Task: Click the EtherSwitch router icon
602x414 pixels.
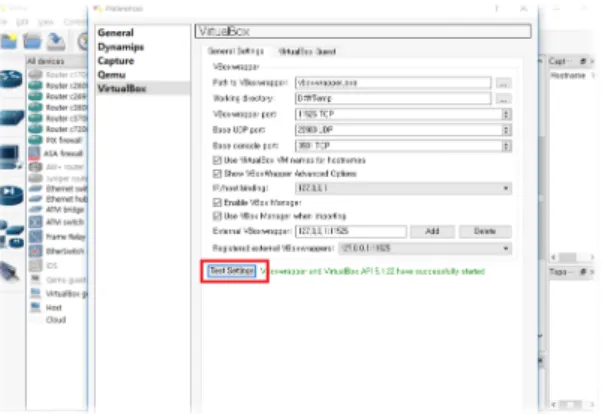Action: click(35, 251)
